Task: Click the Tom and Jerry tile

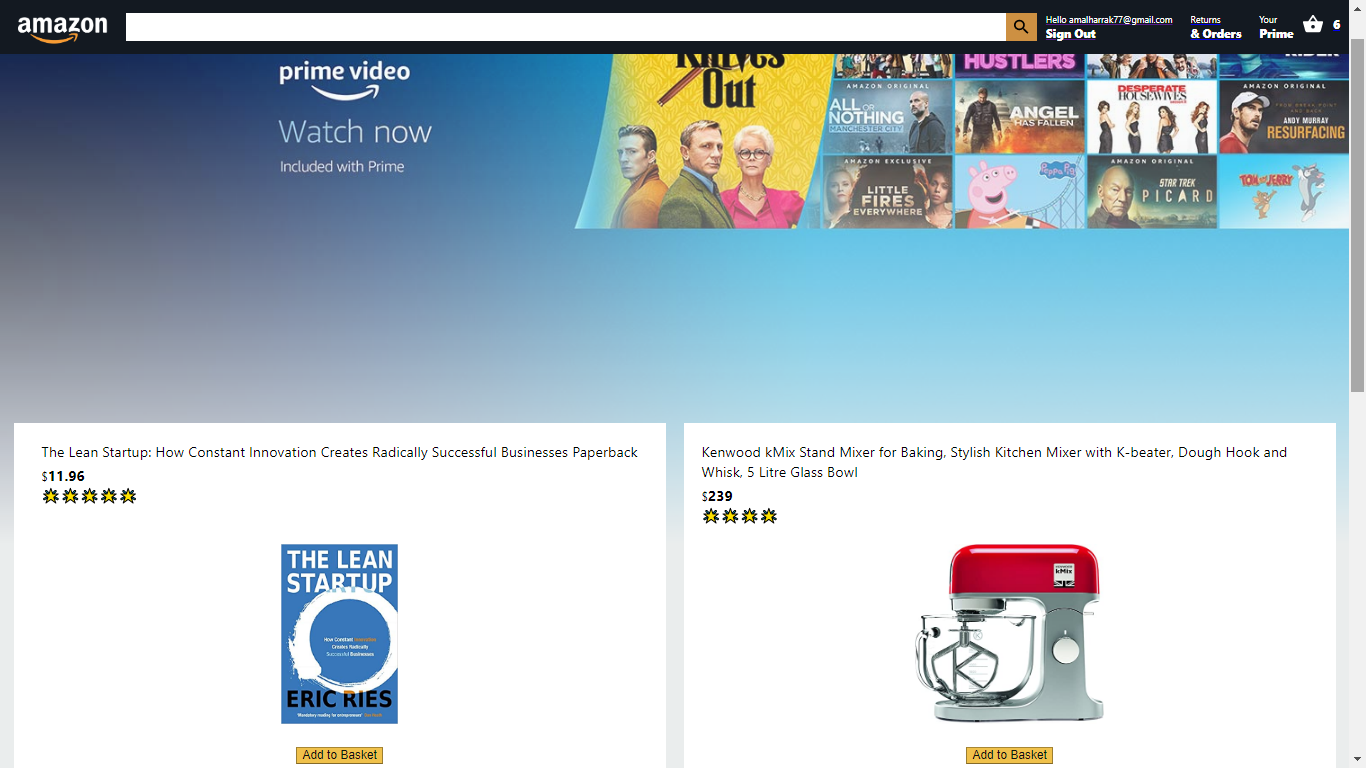Action: point(1284,192)
